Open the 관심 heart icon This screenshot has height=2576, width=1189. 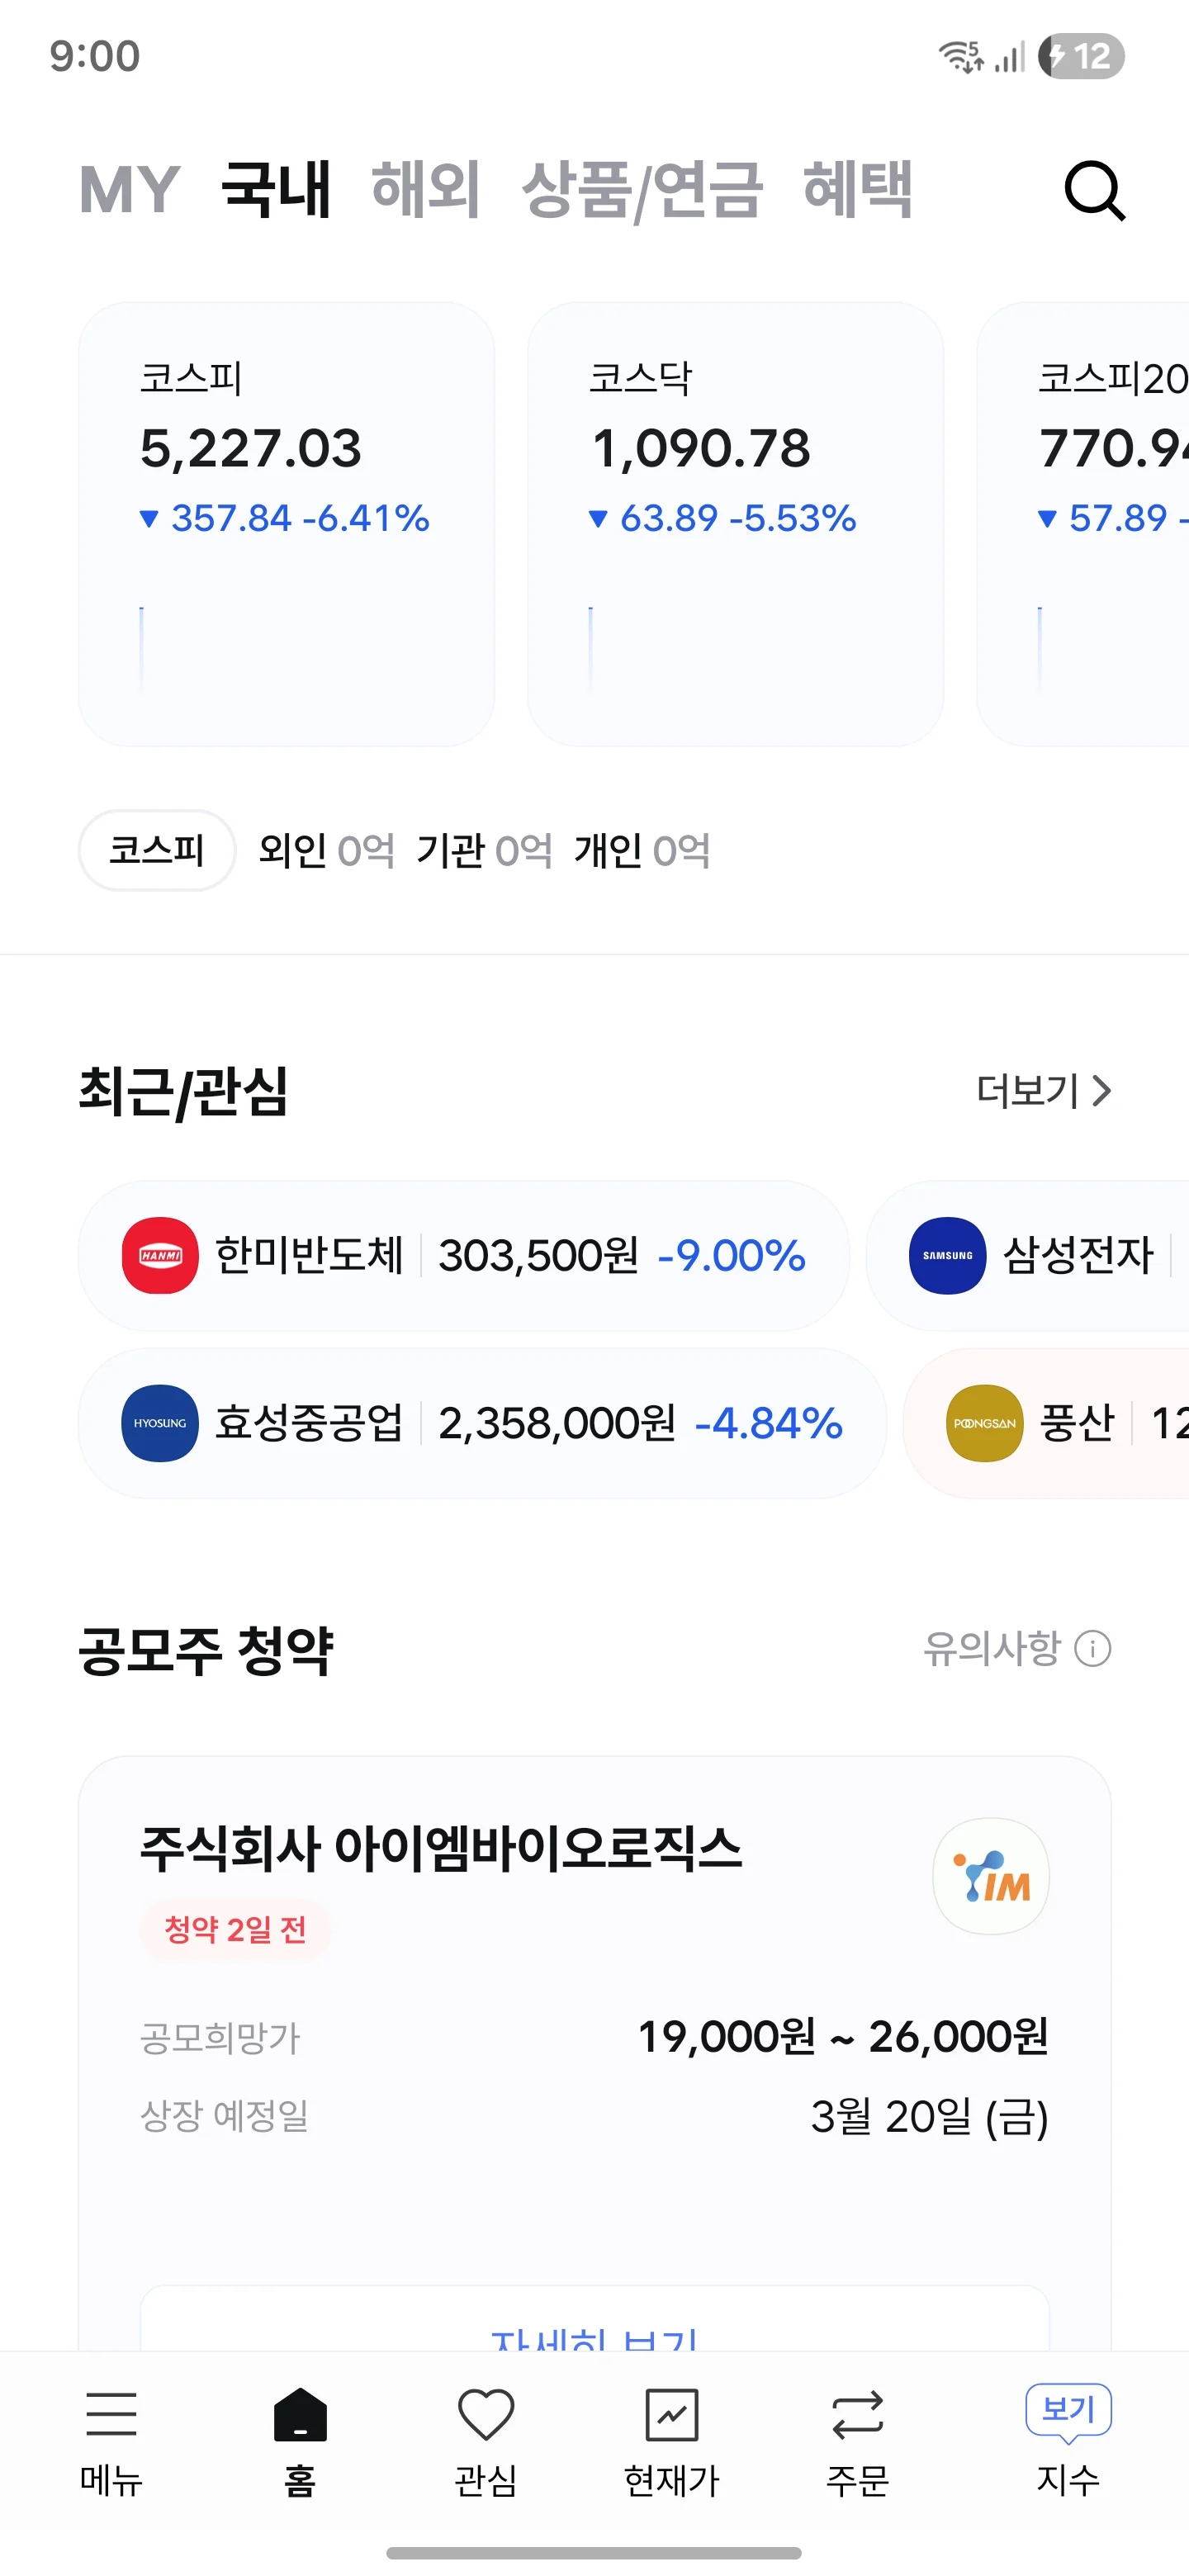click(486, 2414)
